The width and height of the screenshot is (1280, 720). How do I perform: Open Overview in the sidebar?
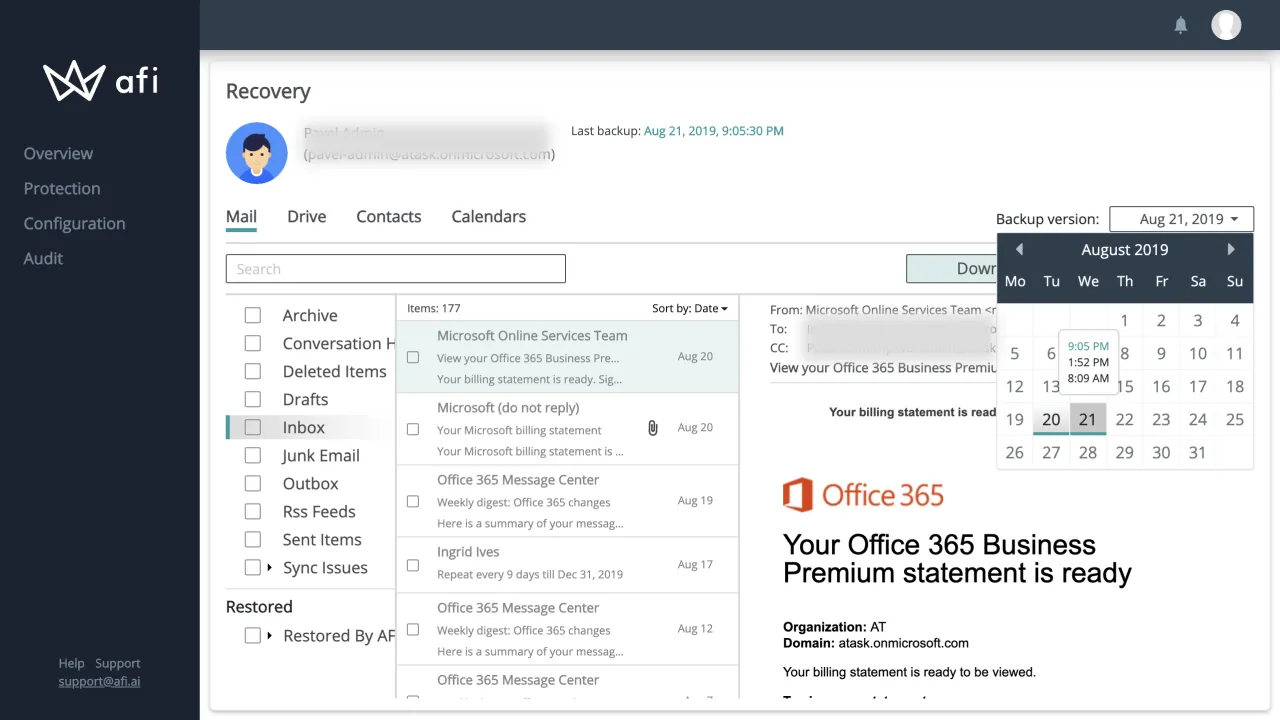58,153
